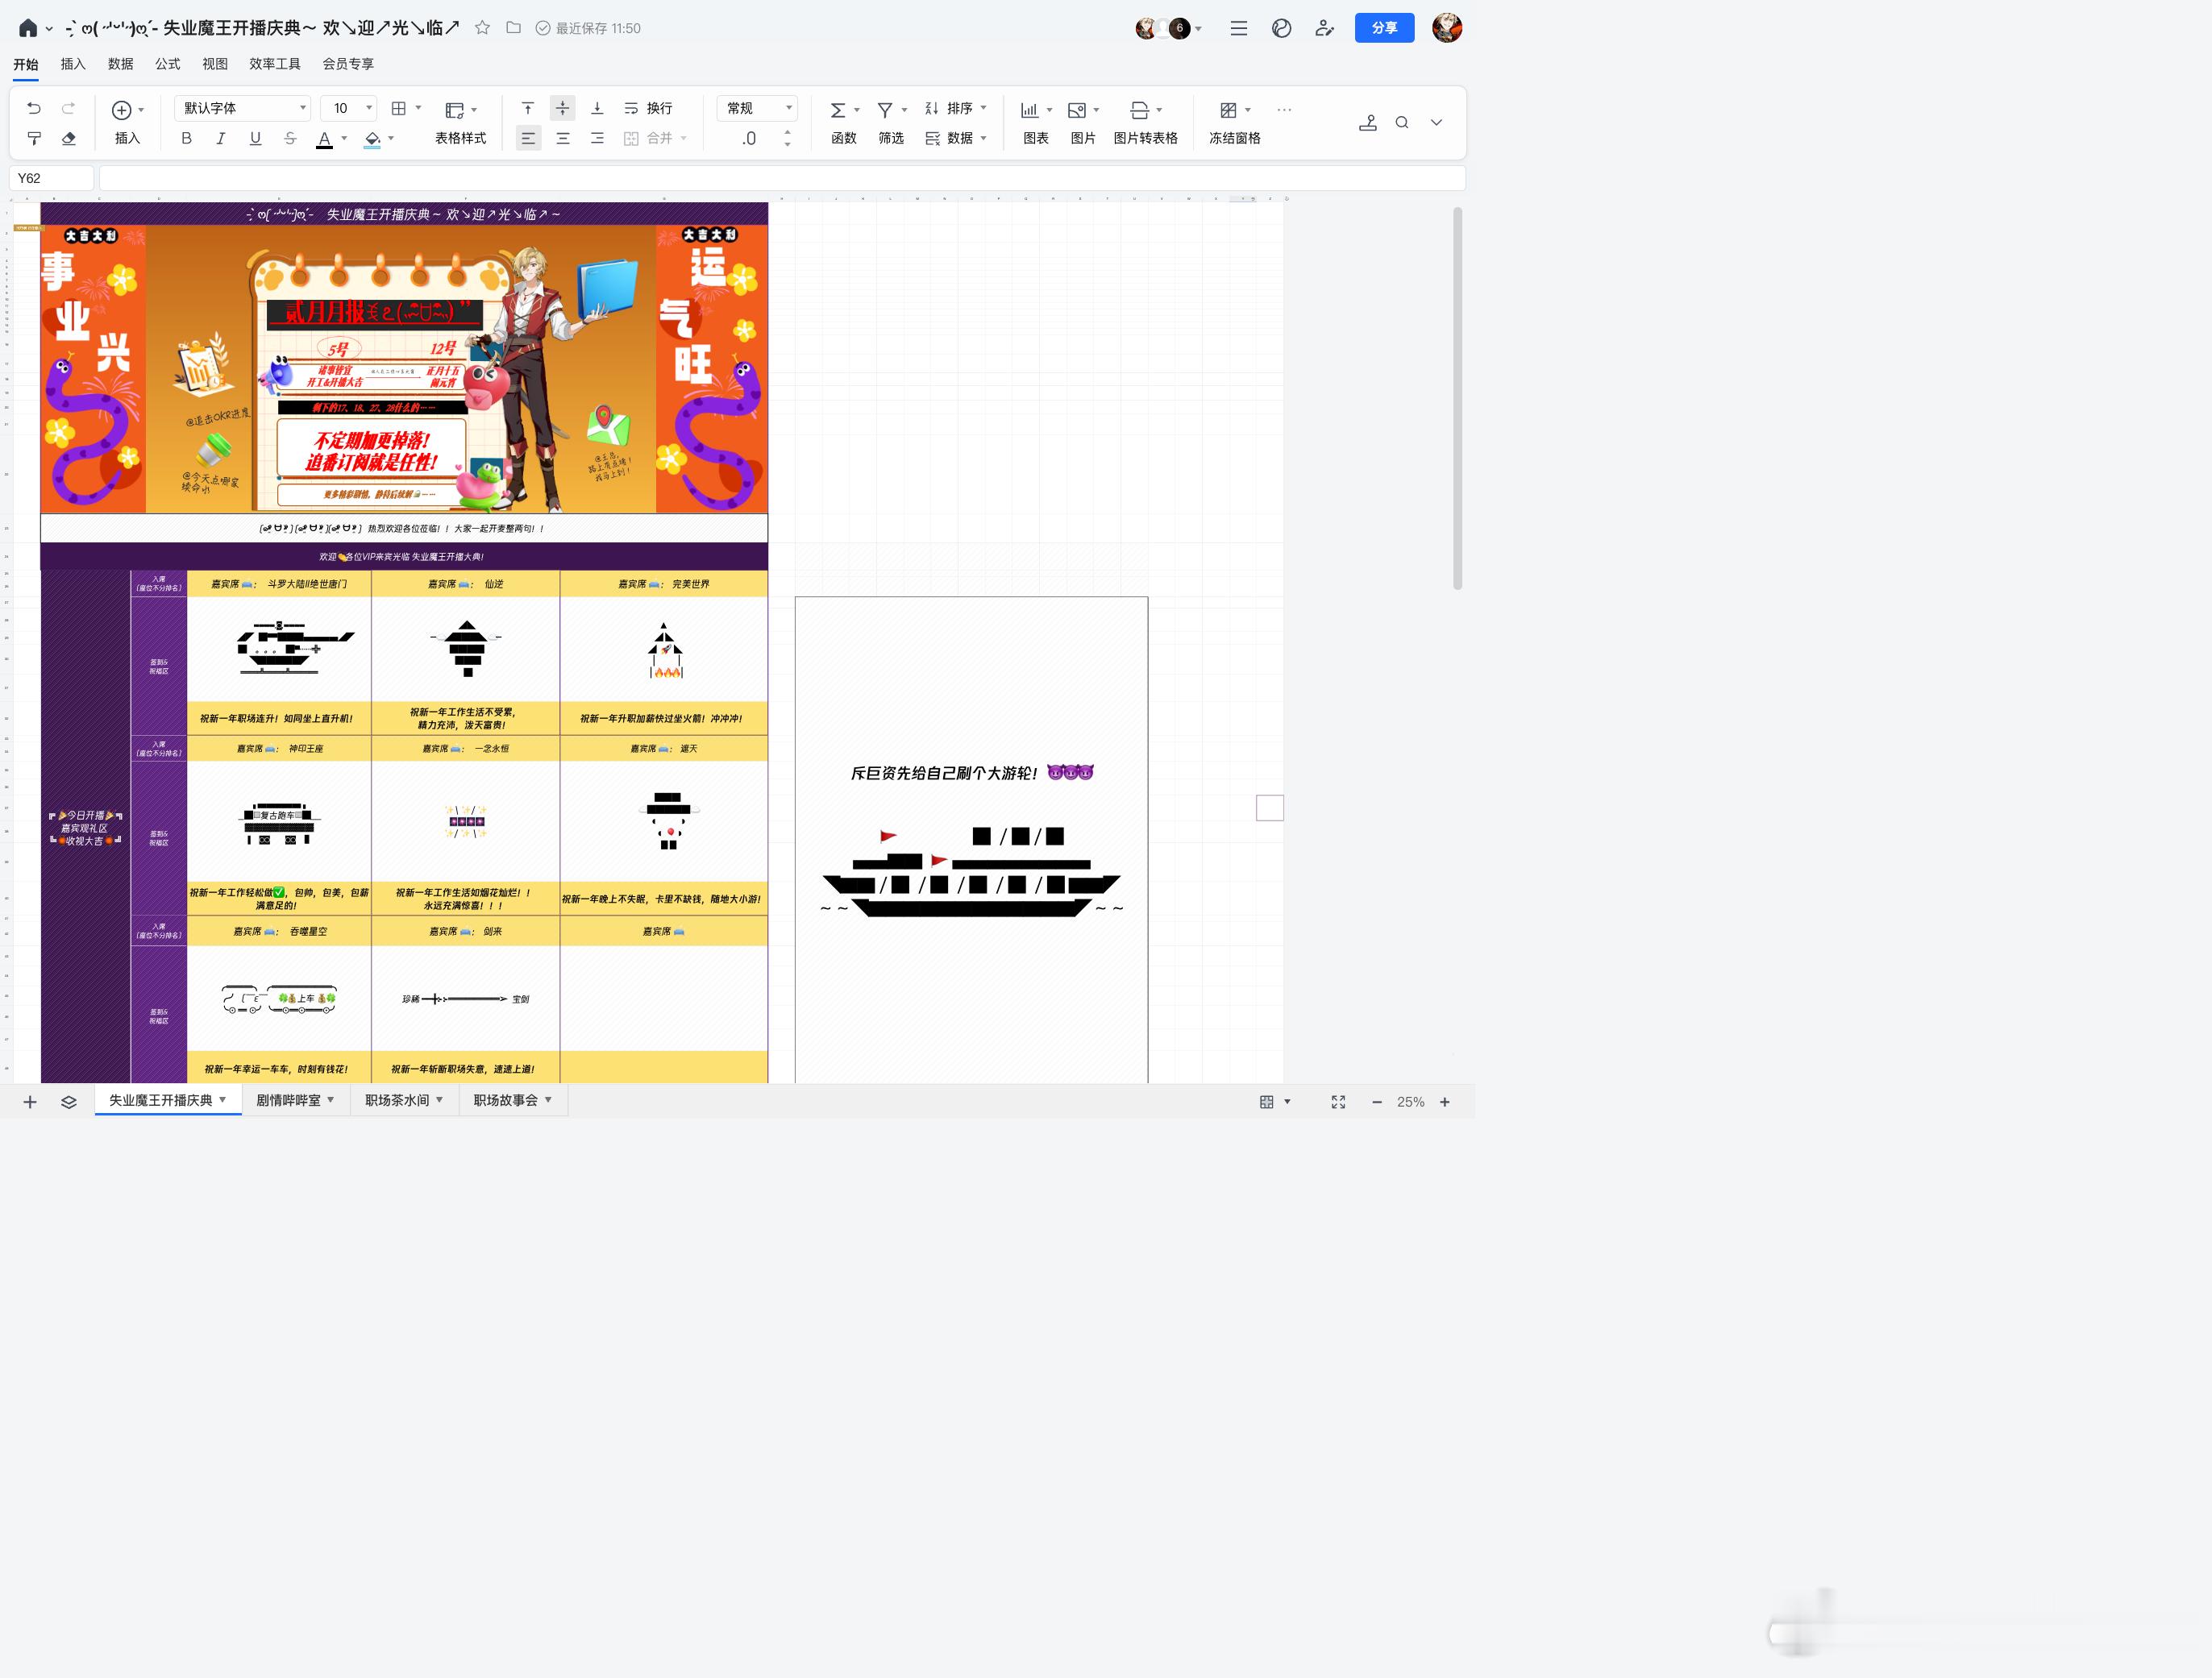Click the 冻结窗格 button
Image resolution: width=2212 pixels, height=1678 pixels.
pyautogui.click(x=1234, y=138)
